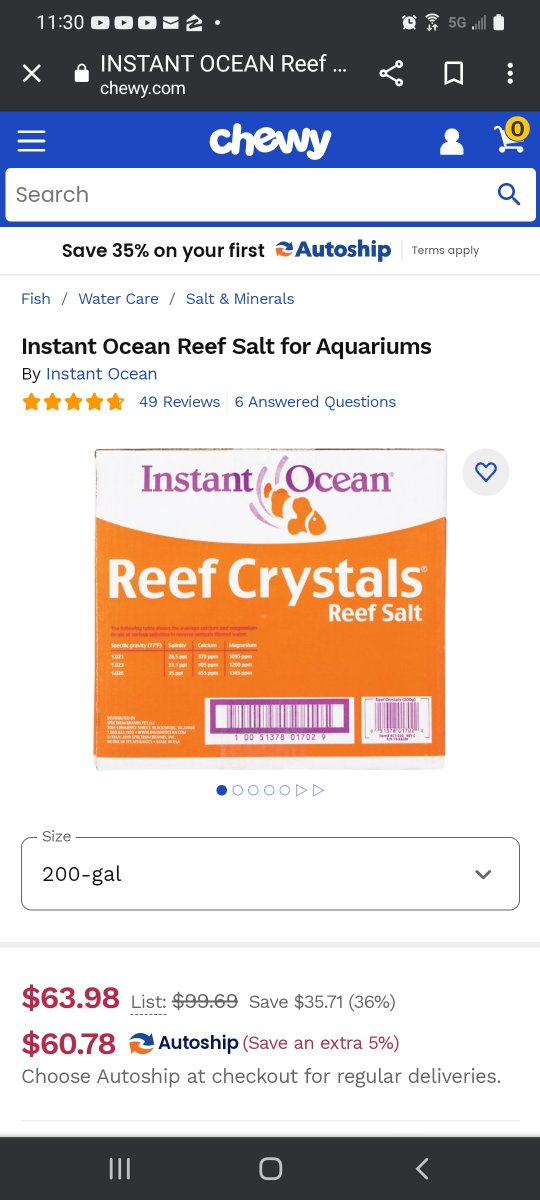View the 49 Reviews
Viewport: 540px width, 1200px height.
point(179,402)
